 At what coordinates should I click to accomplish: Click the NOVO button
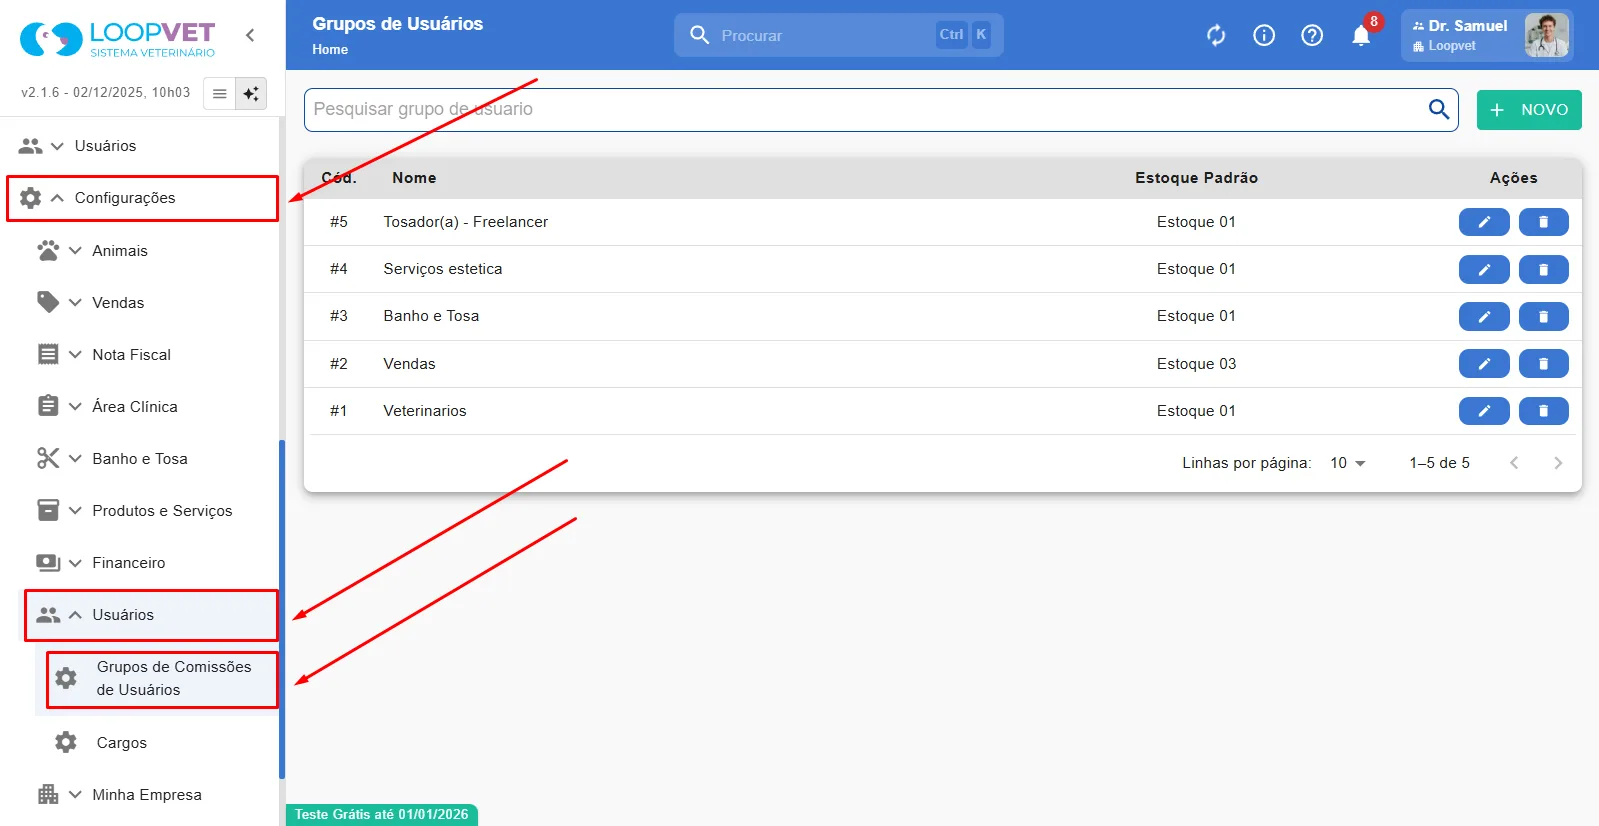point(1529,110)
